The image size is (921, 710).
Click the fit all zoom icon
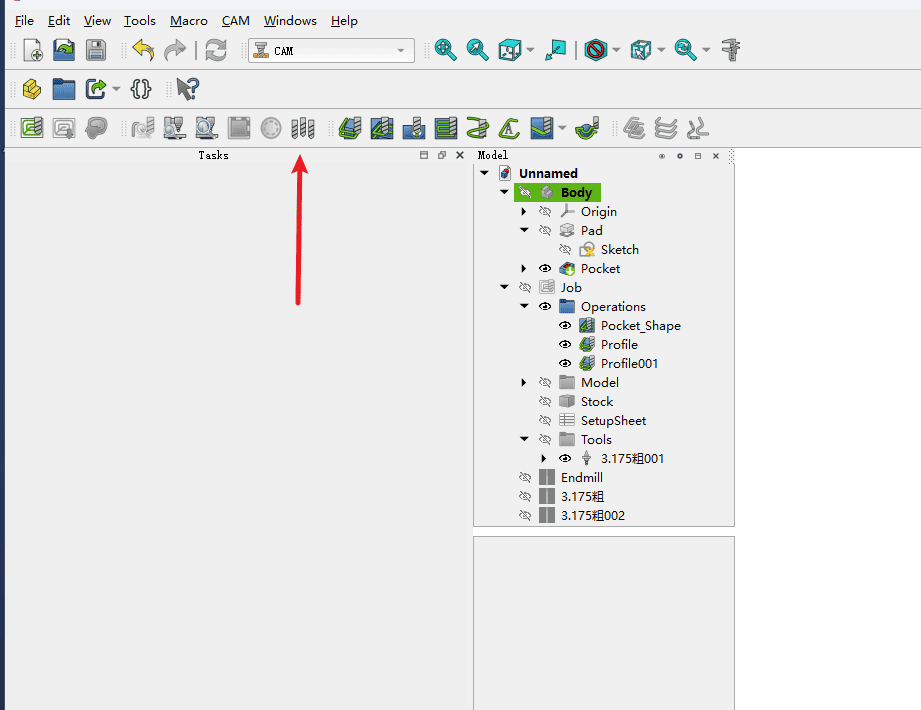coord(445,51)
